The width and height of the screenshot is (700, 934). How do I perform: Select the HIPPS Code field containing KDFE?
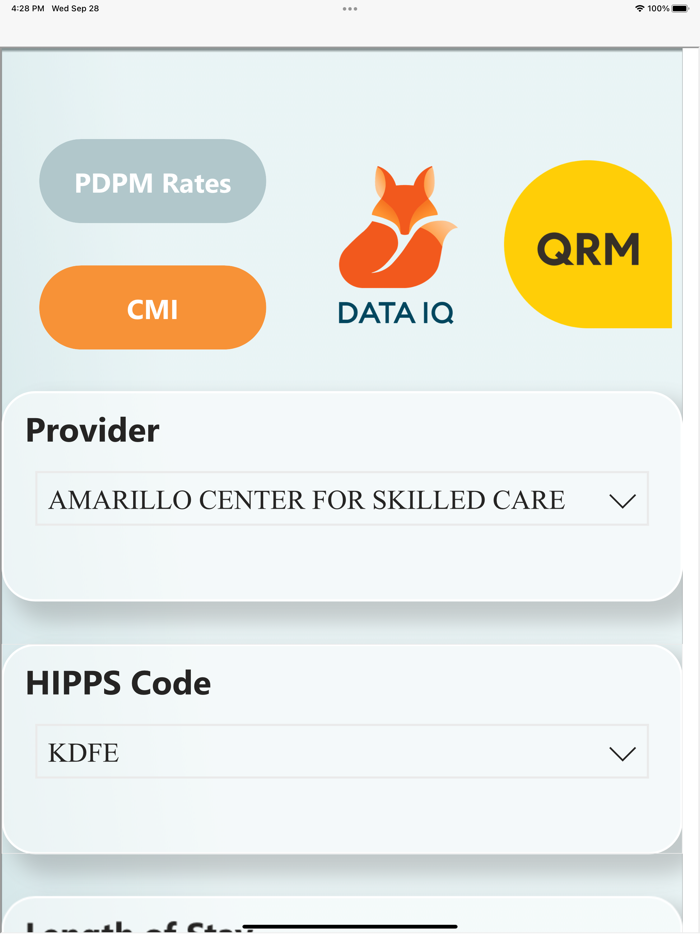pyautogui.click(x=342, y=751)
